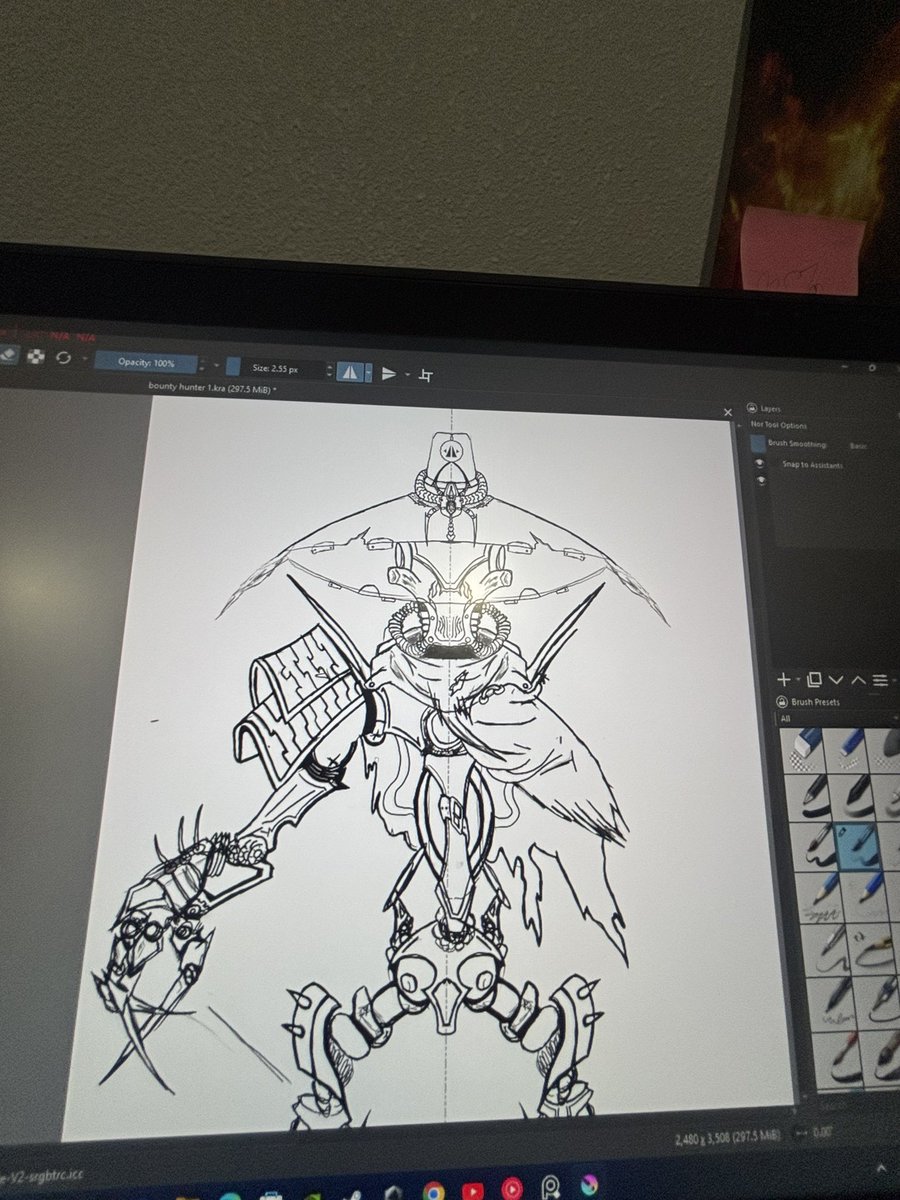Open the Brush Smoothing Basic dropdown

click(x=859, y=445)
